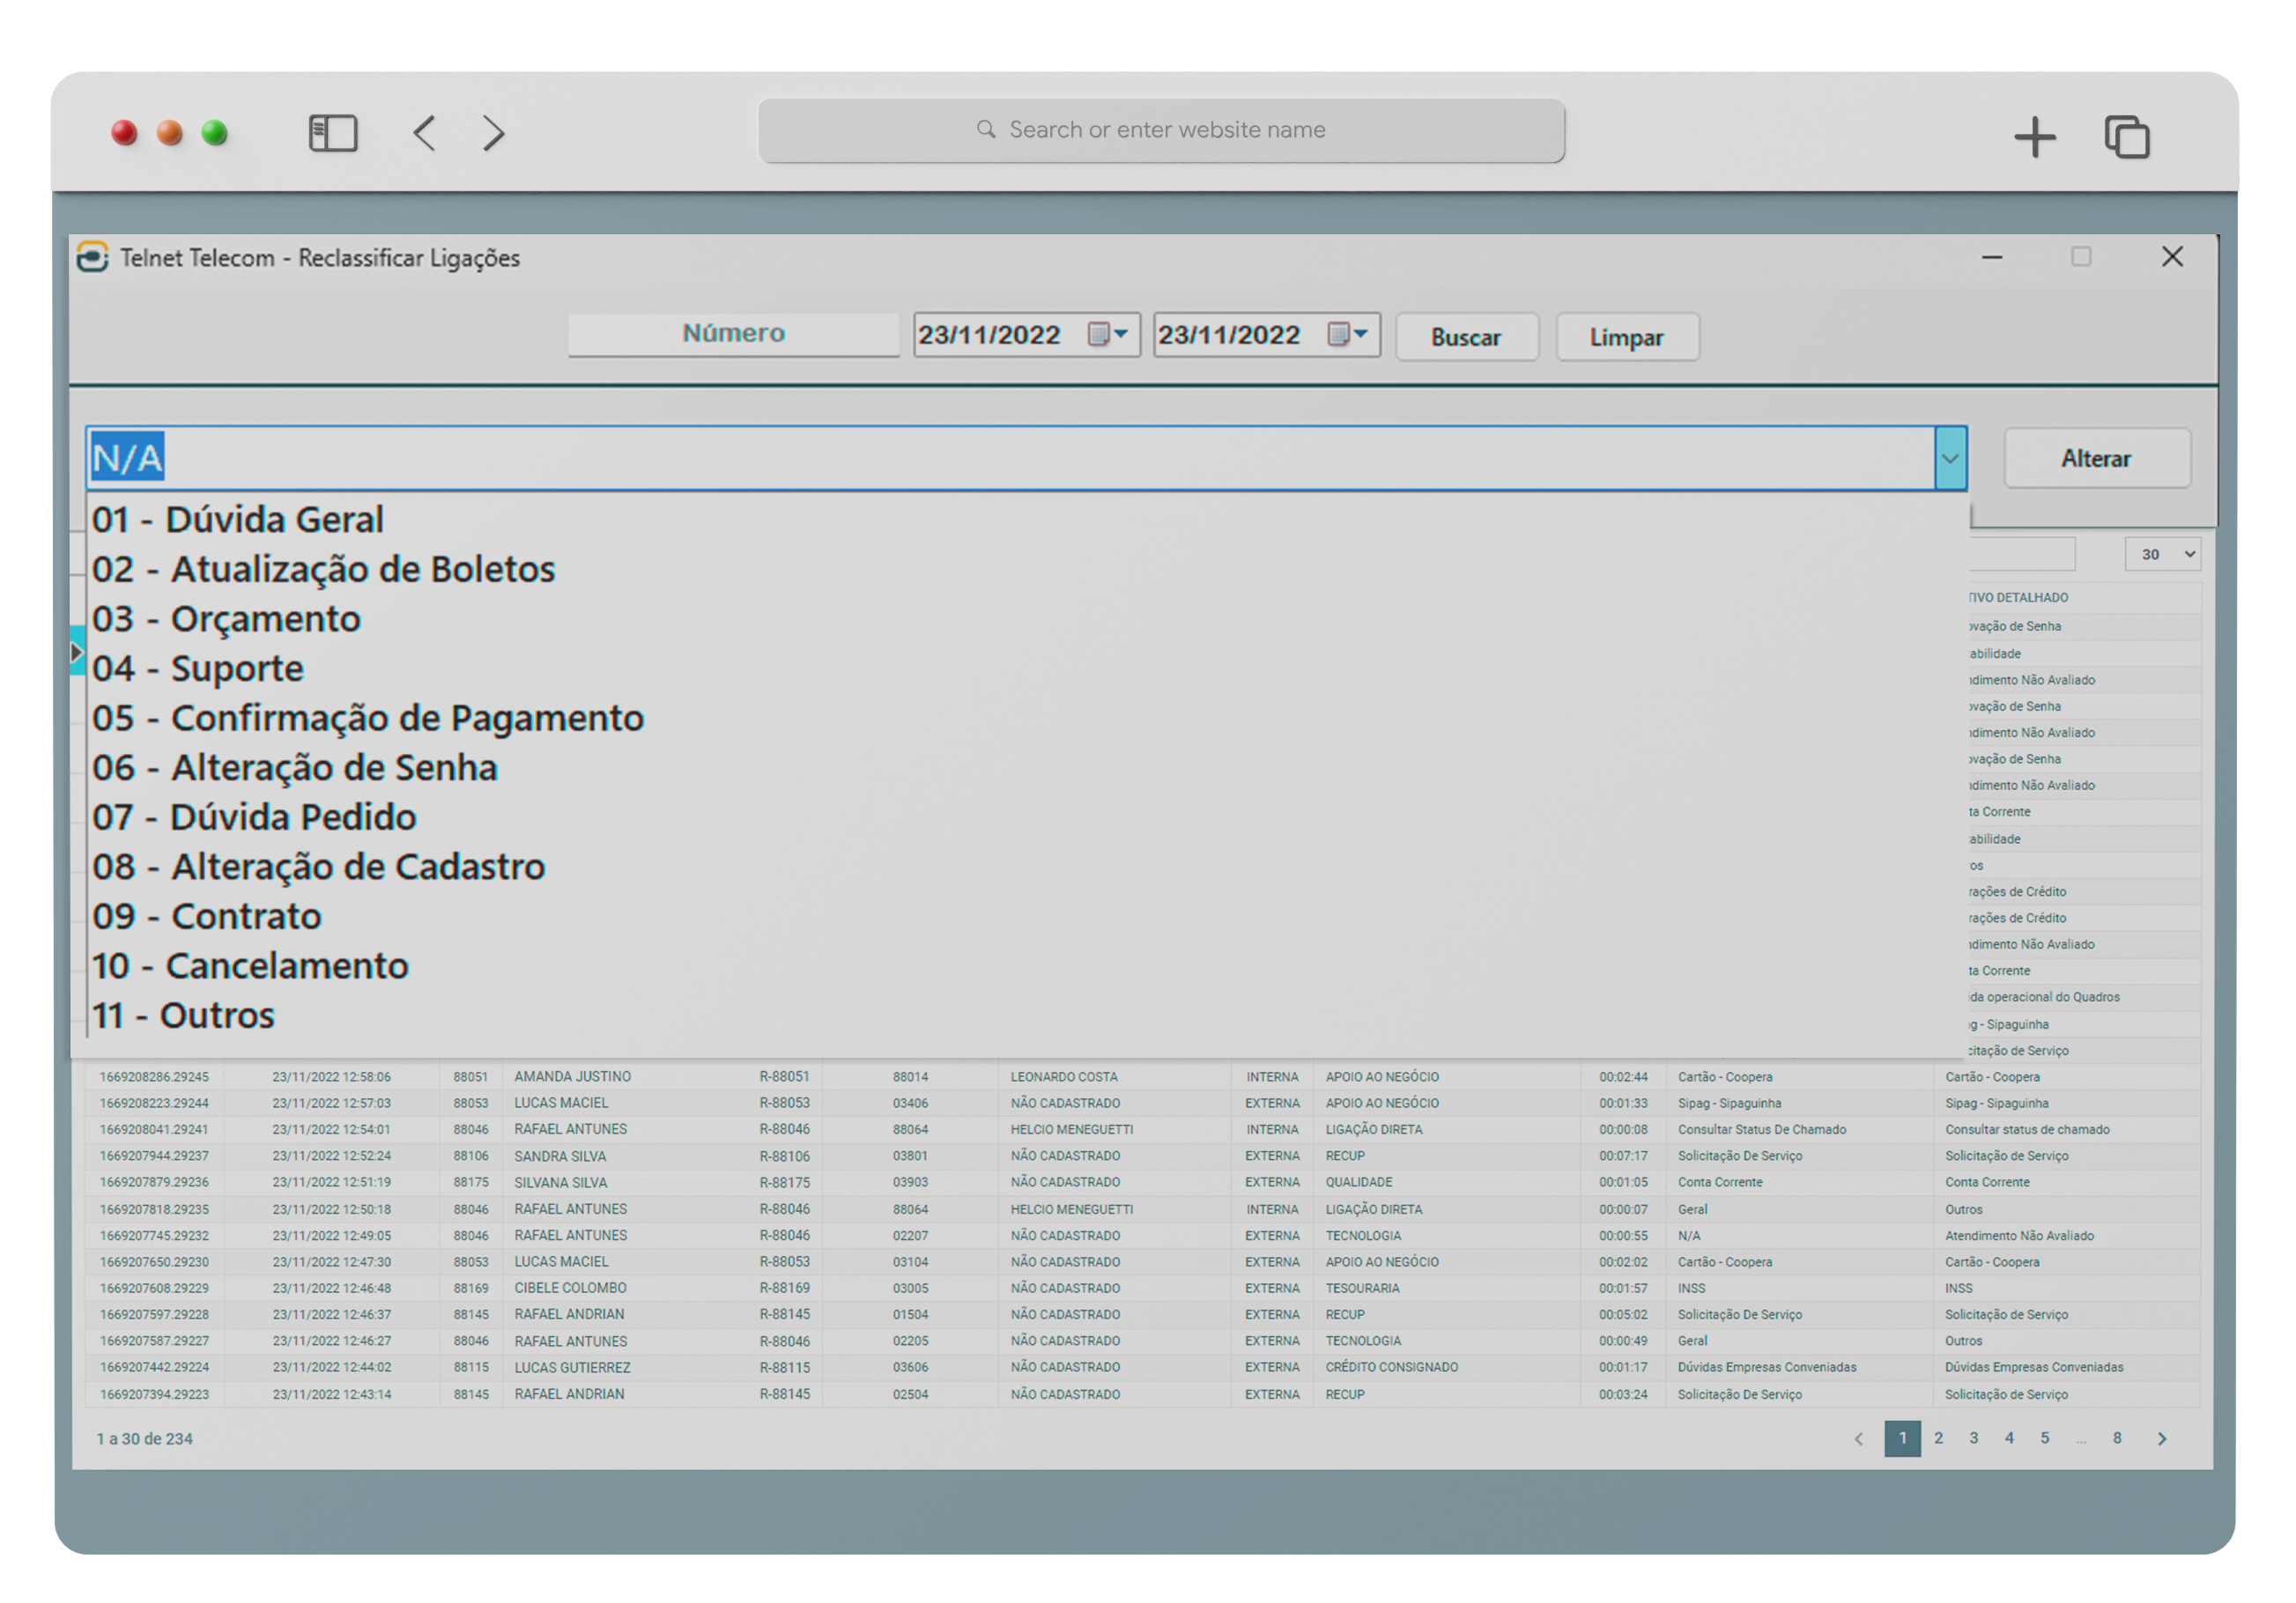This screenshot has height=1603, width=2296.
Task: Click LUCAS GUTIERREZ in the table
Action: click(x=572, y=1367)
